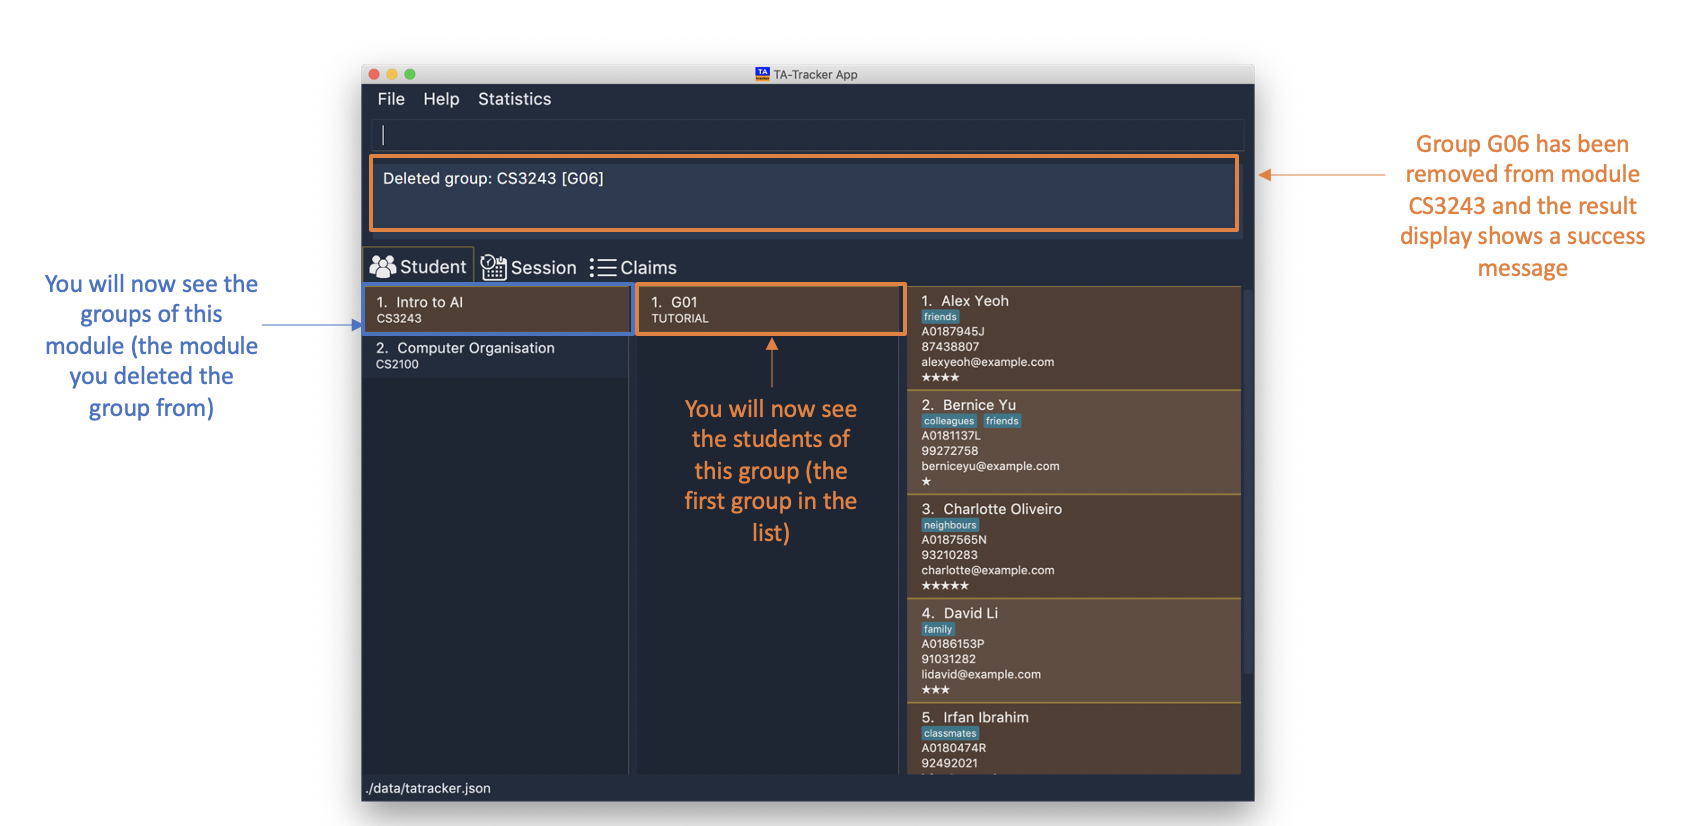Click the classmates tag on Irfan Ibrahim

pyautogui.click(x=950, y=733)
